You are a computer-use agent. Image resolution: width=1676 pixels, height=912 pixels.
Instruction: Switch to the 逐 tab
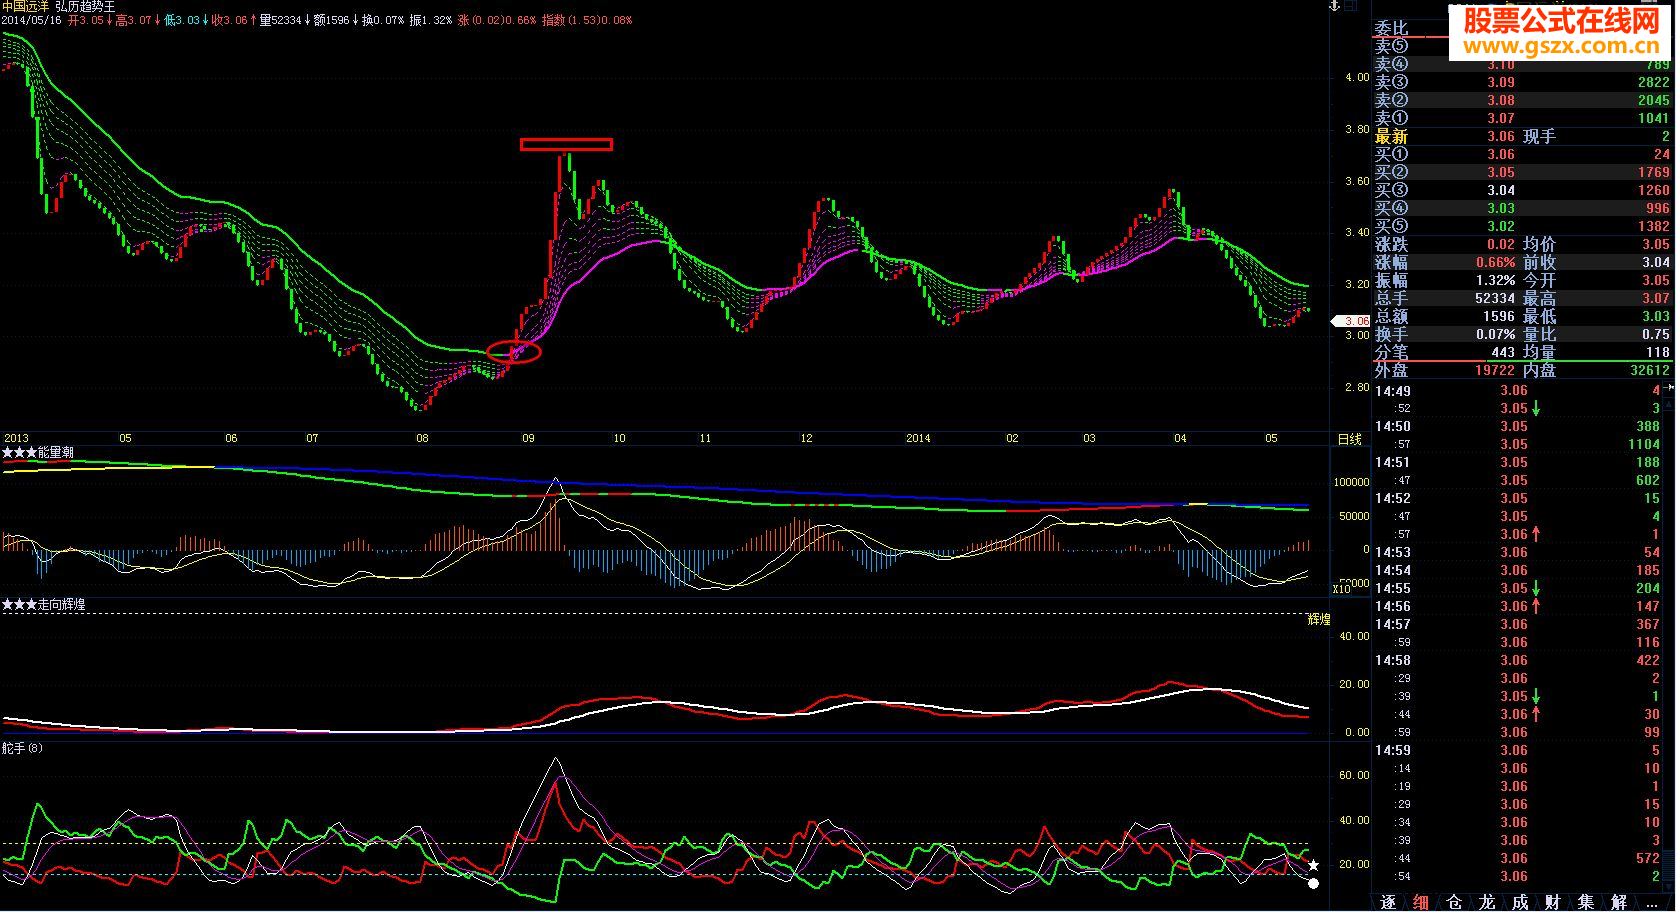pos(1388,902)
